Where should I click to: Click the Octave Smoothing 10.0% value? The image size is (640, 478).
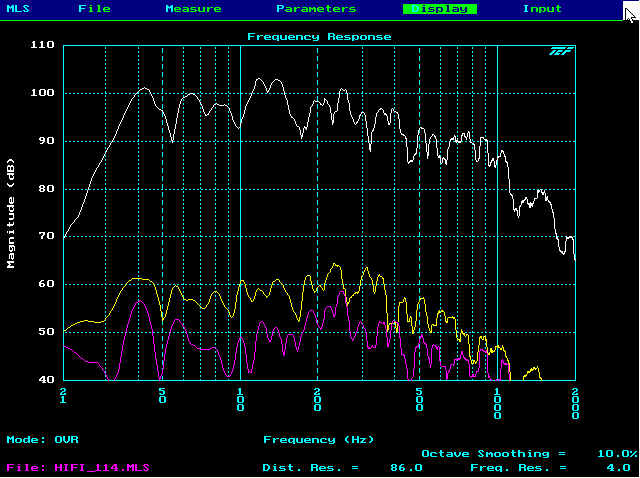pyautogui.click(x=617, y=454)
